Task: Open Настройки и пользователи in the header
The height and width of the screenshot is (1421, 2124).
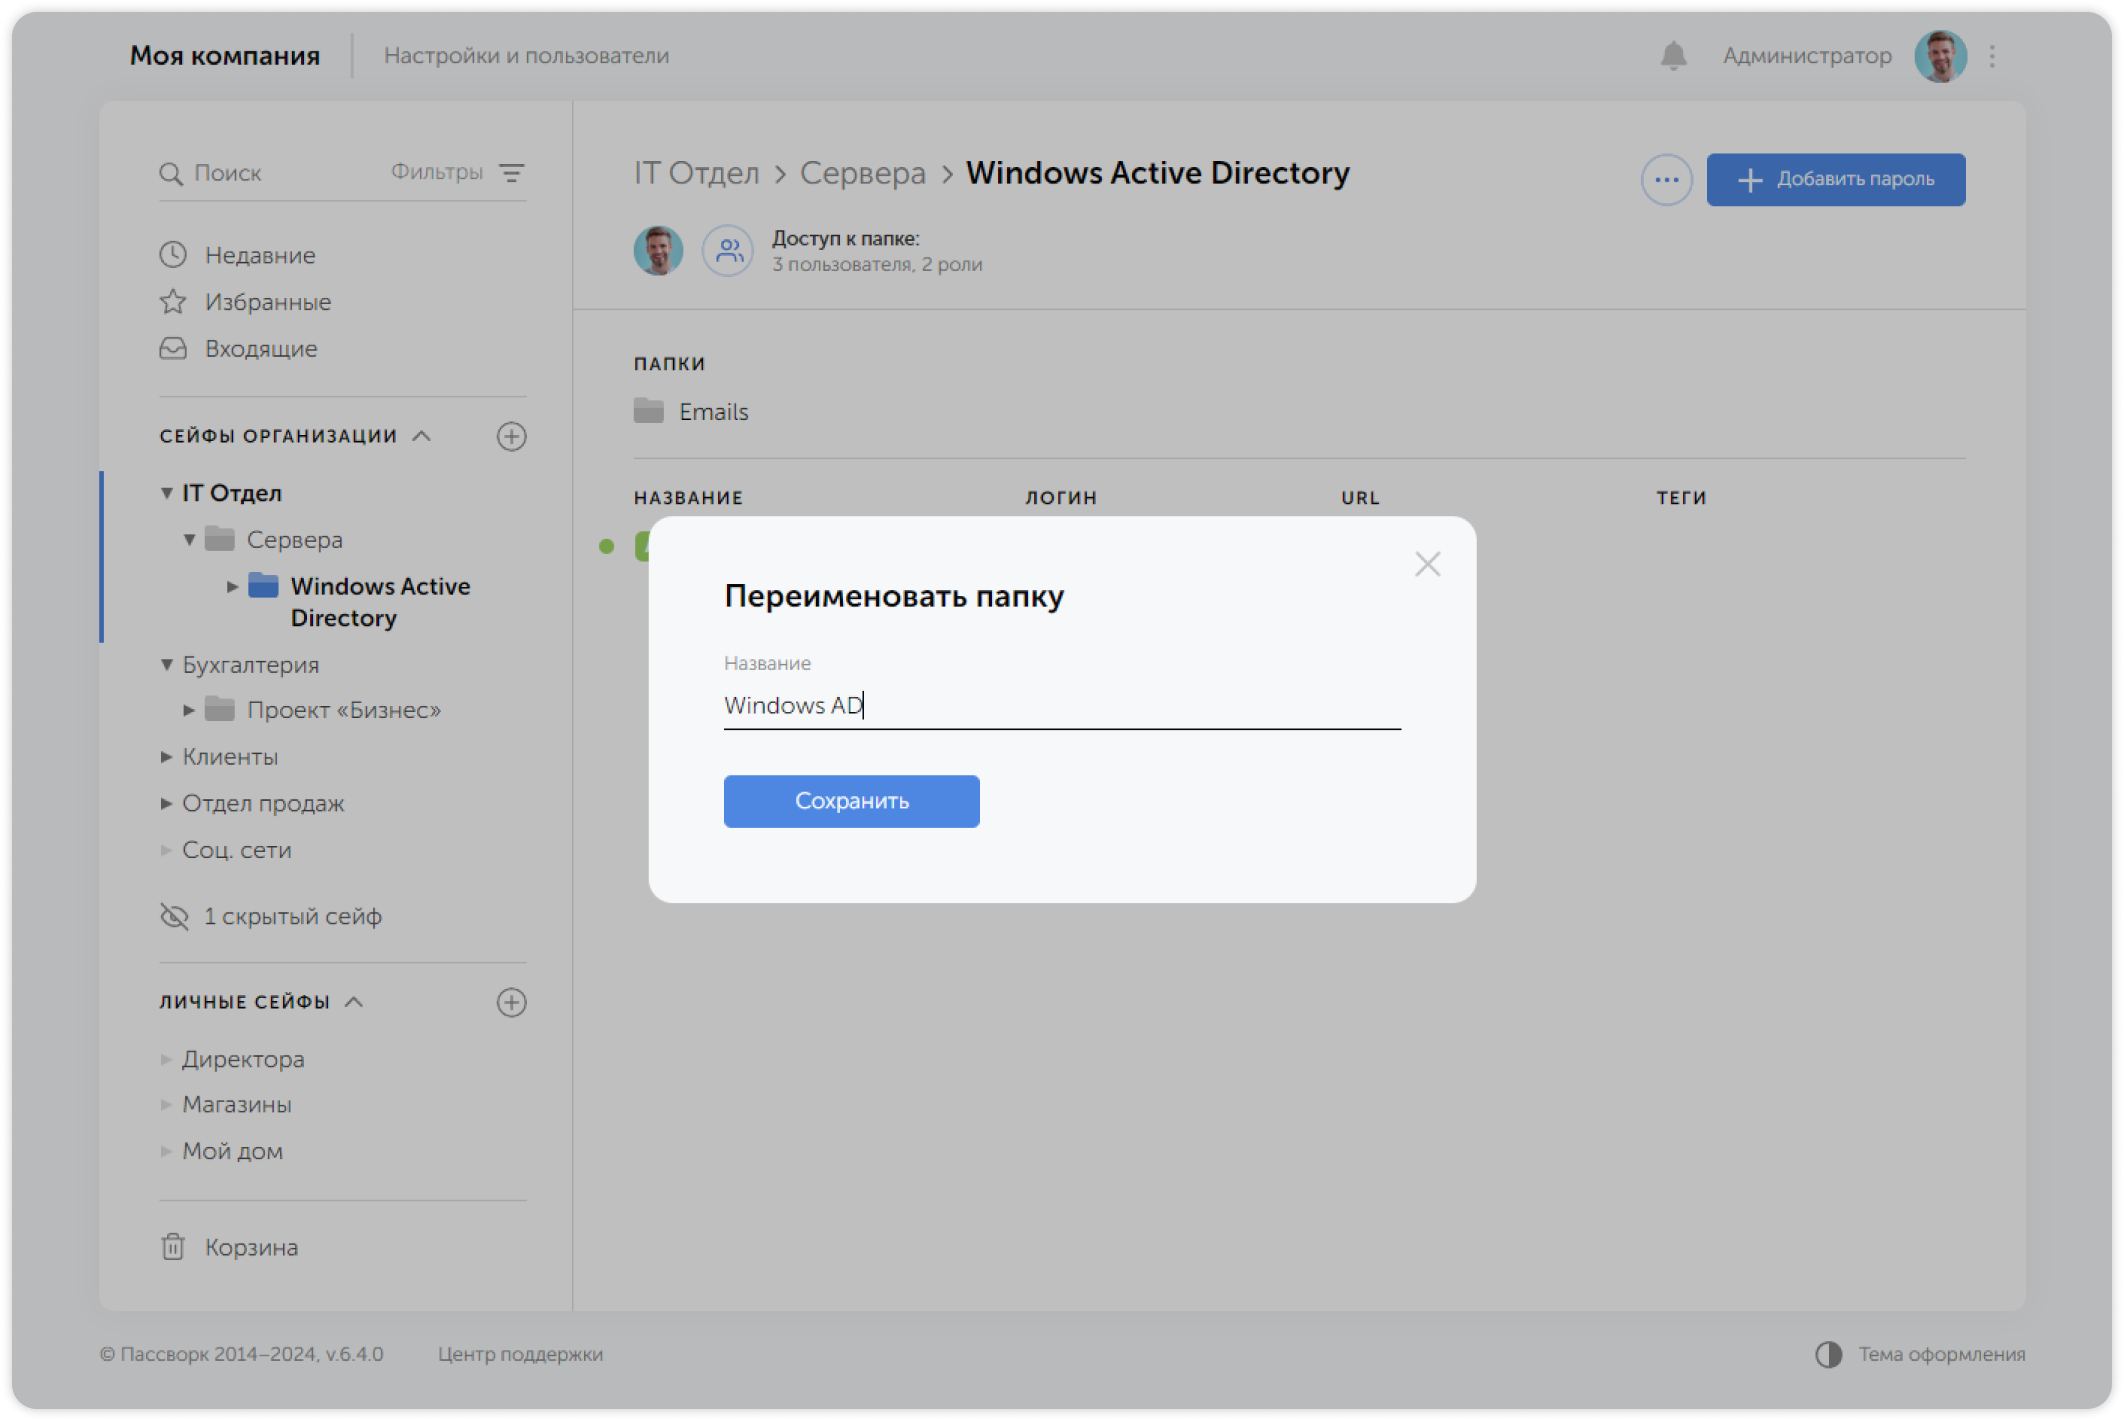Action: pos(526,56)
